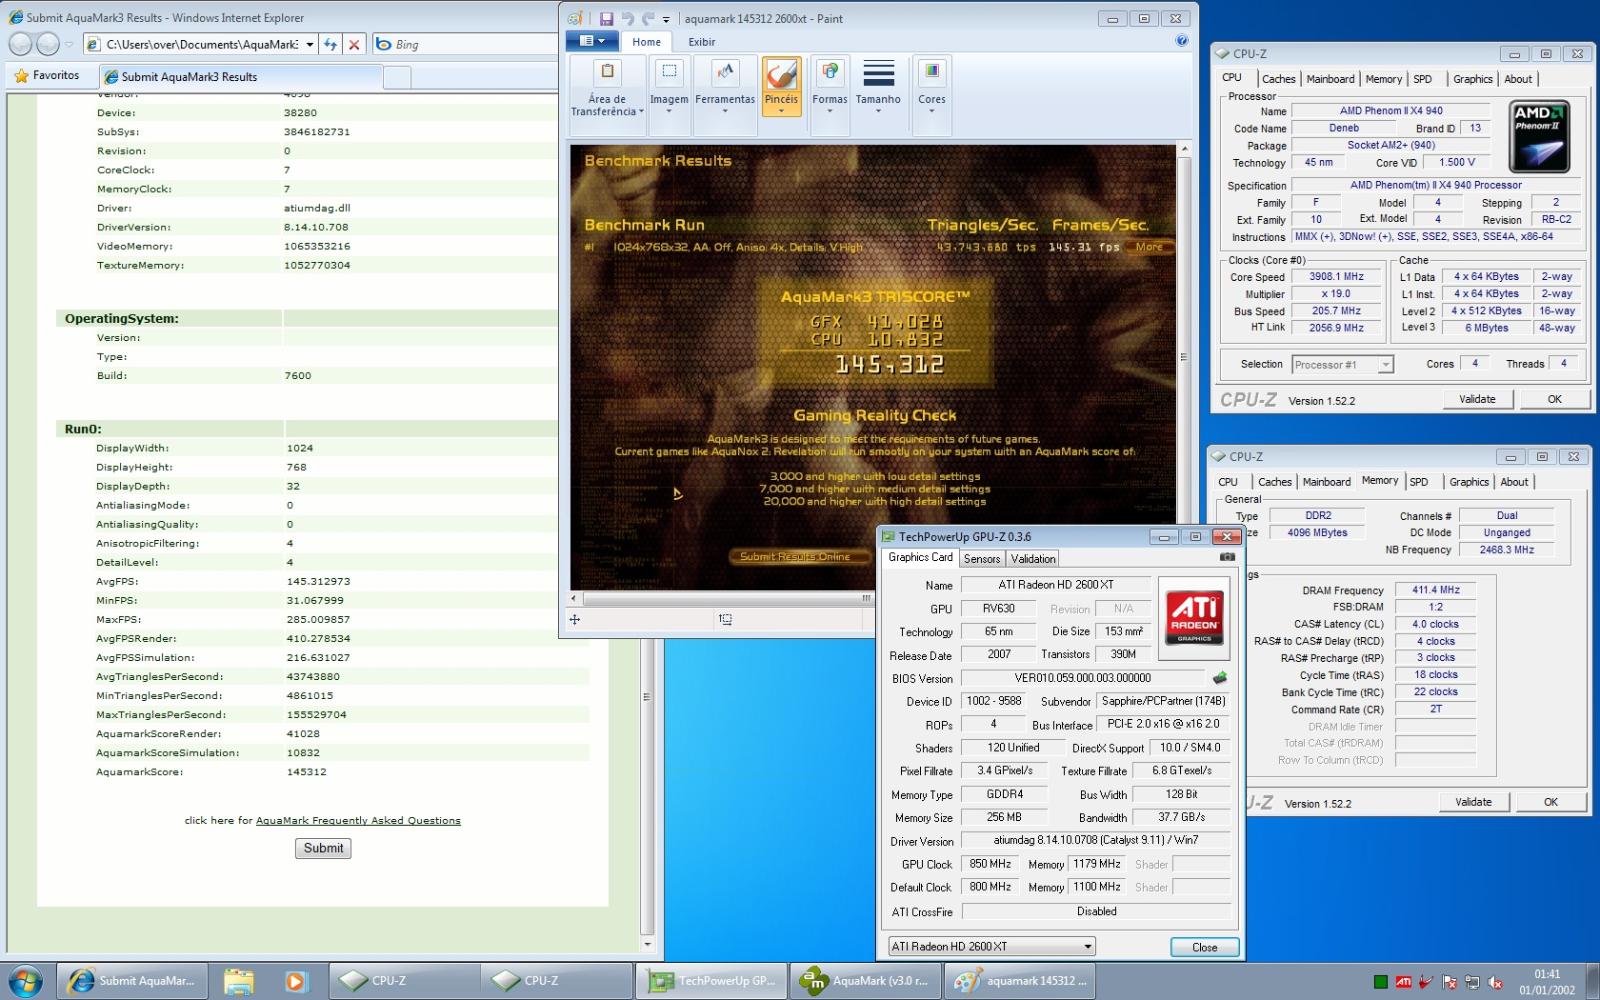Click the green square tray icon
The width and height of the screenshot is (1600, 1000).
tap(1381, 982)
